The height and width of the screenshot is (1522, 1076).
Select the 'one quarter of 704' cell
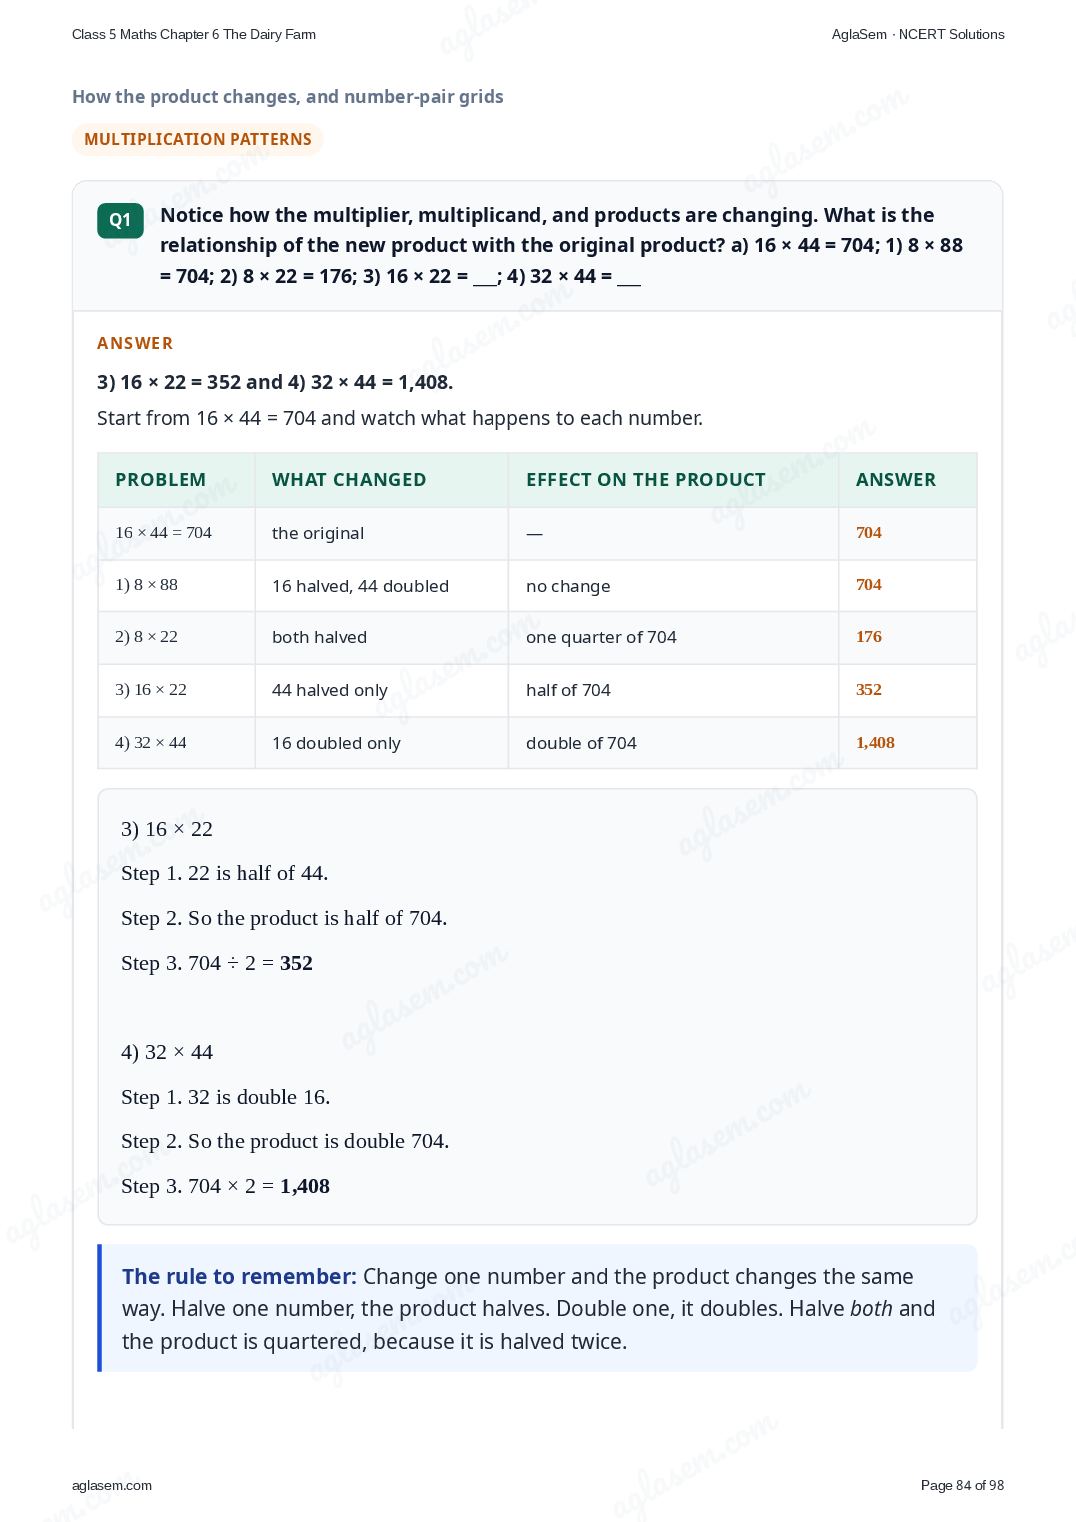coord(601,637)
